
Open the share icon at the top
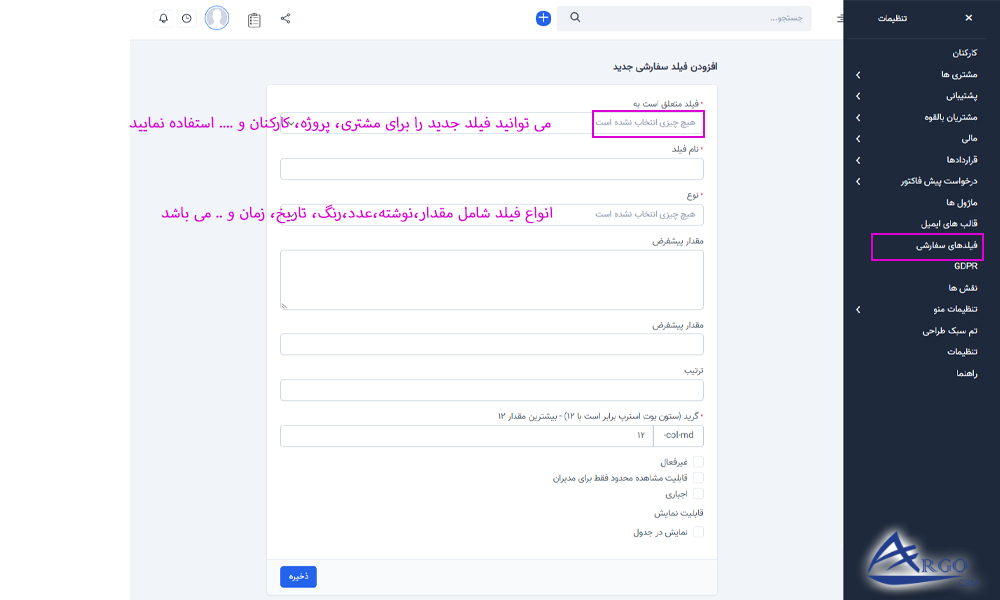pyautogui.click(x=285, y=18)
